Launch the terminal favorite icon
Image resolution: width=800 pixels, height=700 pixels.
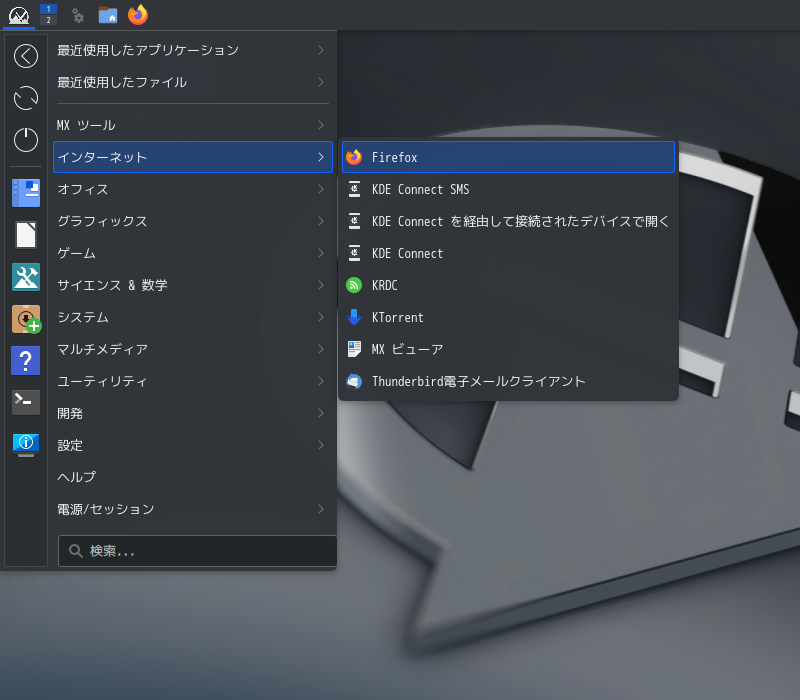click(26, 402)
